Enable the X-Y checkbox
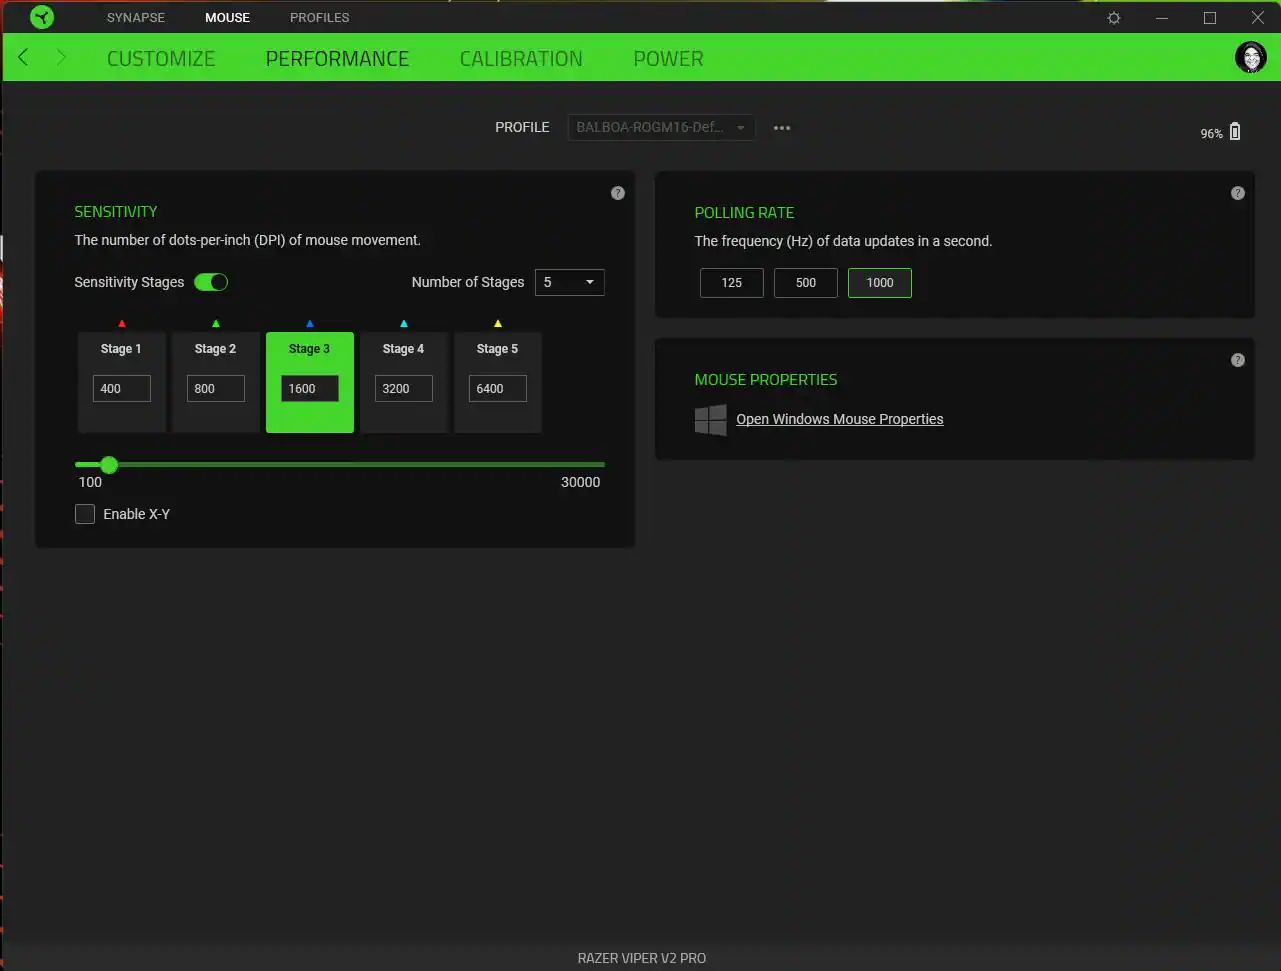Viewport: 1281px width, 971px height. (x=85, y=514)
